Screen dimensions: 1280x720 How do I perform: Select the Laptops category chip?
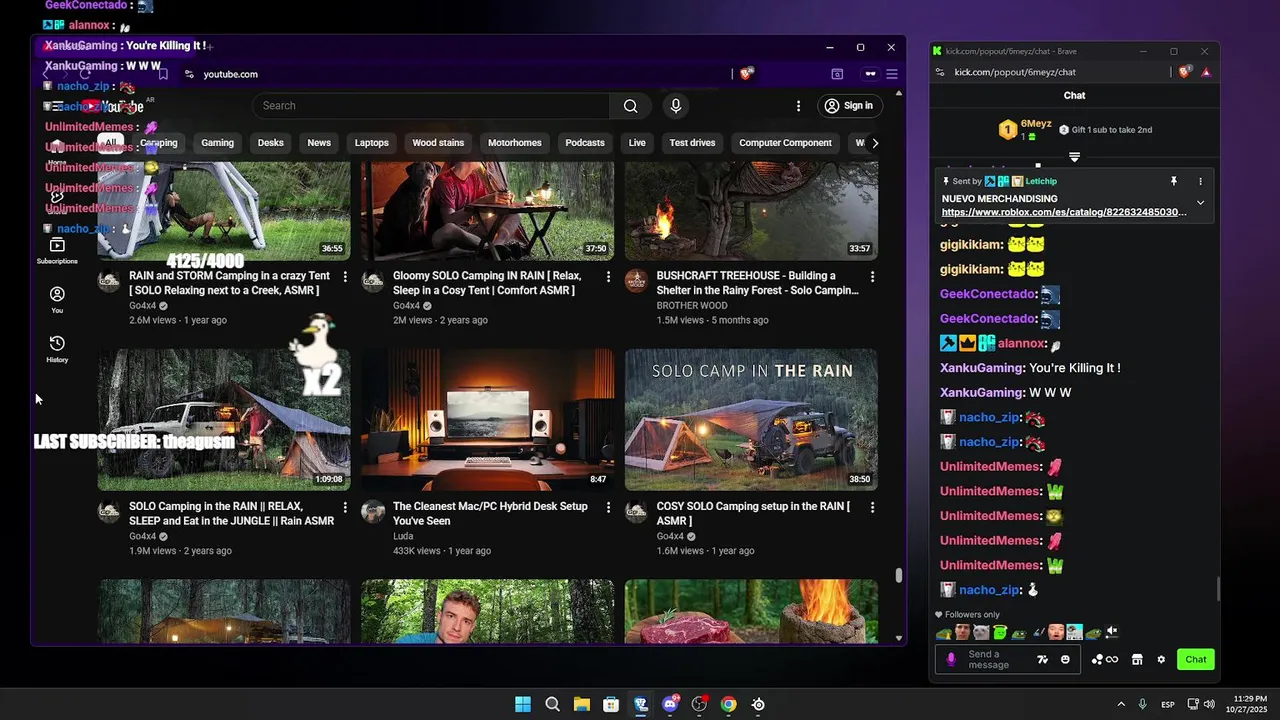(372, 143)
